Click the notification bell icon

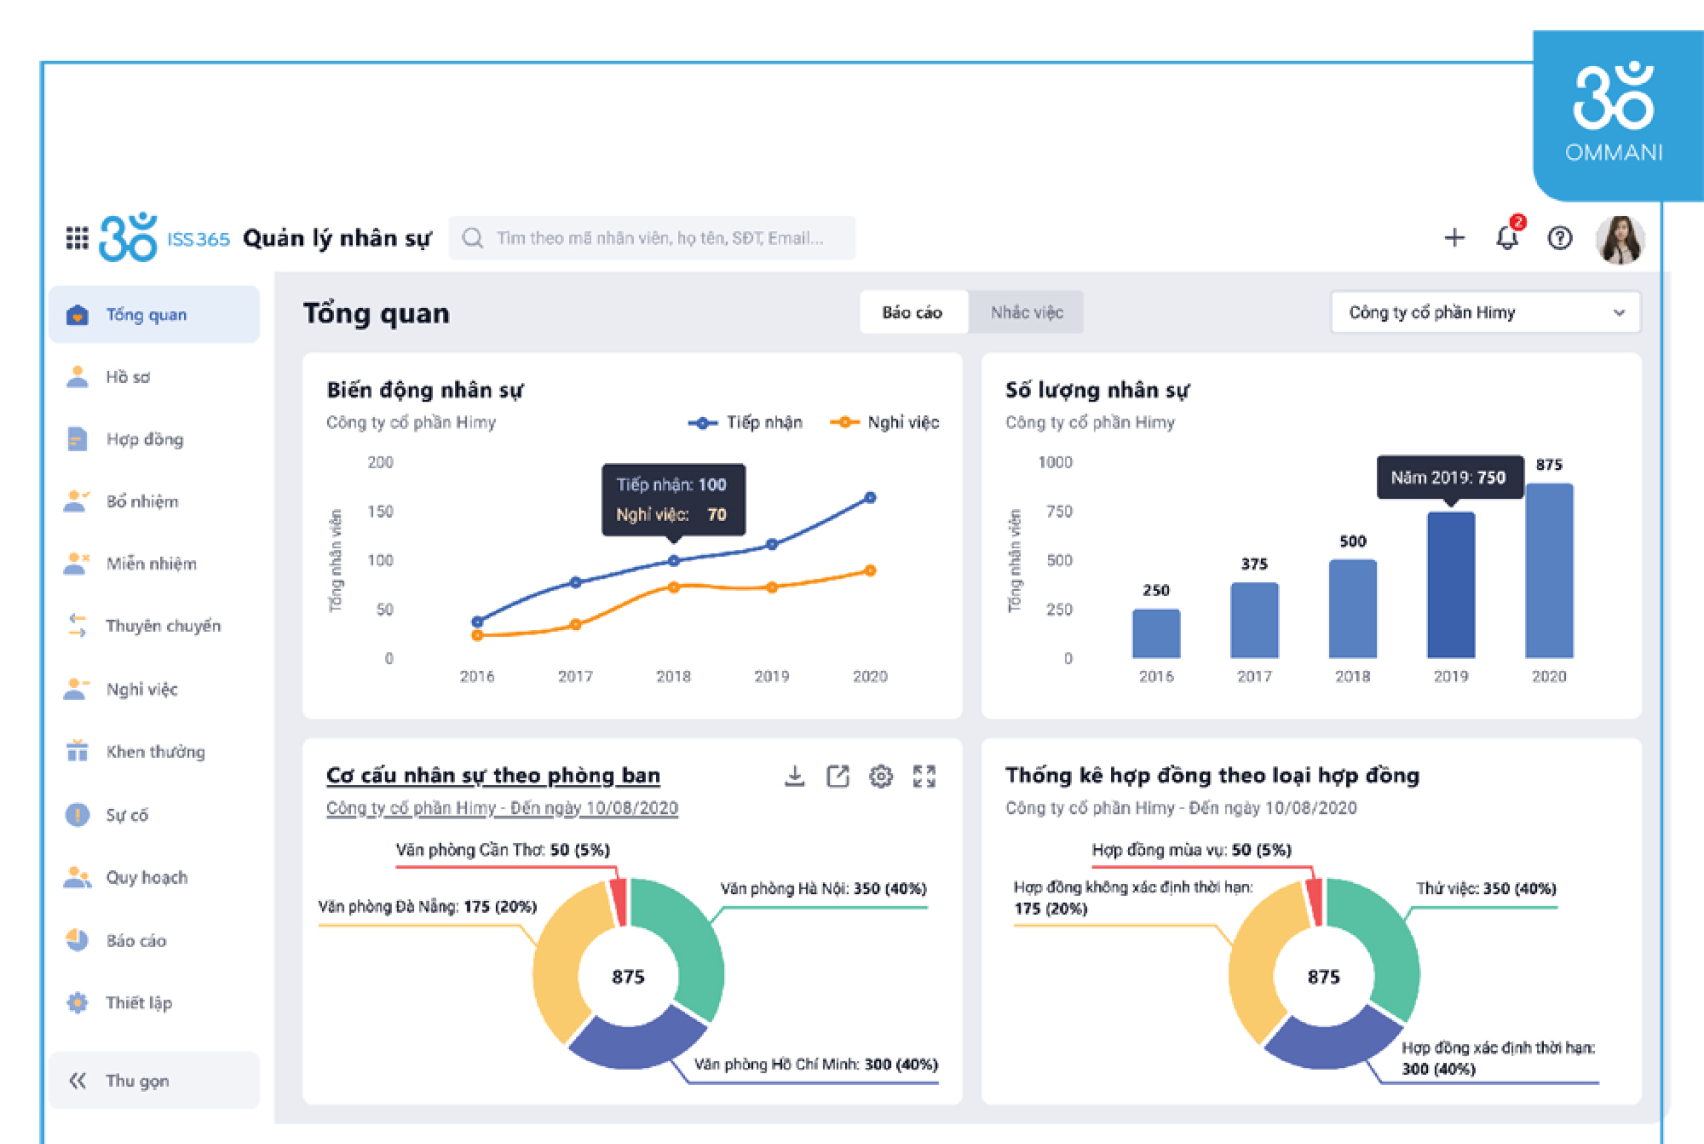coord(1506,238)
